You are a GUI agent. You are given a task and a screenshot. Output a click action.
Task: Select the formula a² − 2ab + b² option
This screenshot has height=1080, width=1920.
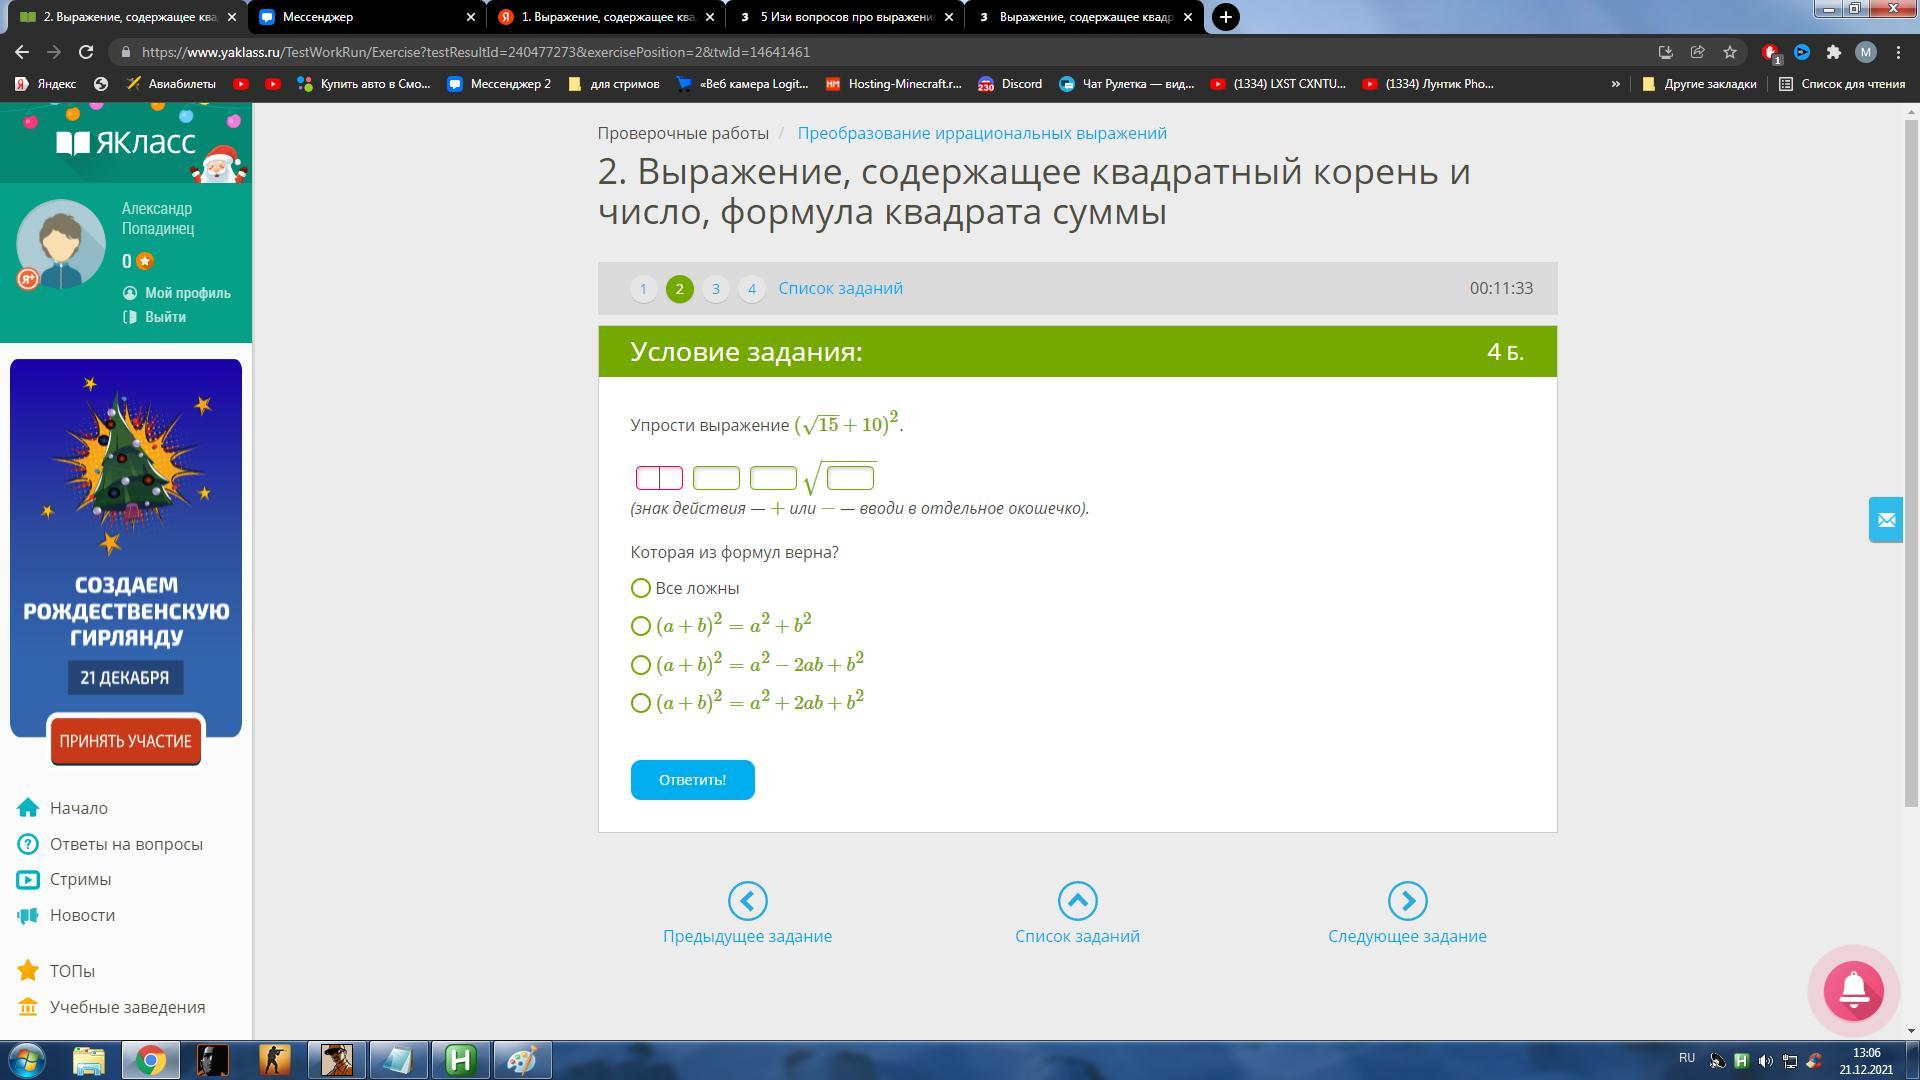[x=641, y=665]
